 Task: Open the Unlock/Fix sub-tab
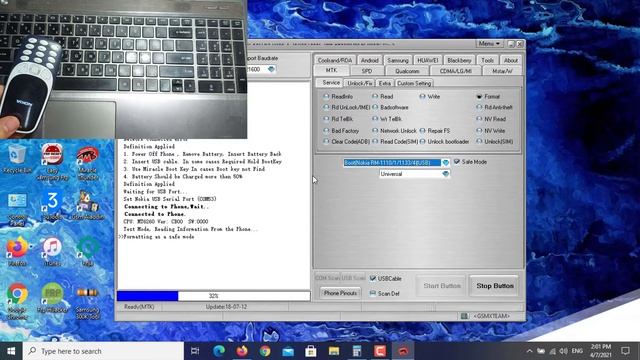click(x=360, y=83)
